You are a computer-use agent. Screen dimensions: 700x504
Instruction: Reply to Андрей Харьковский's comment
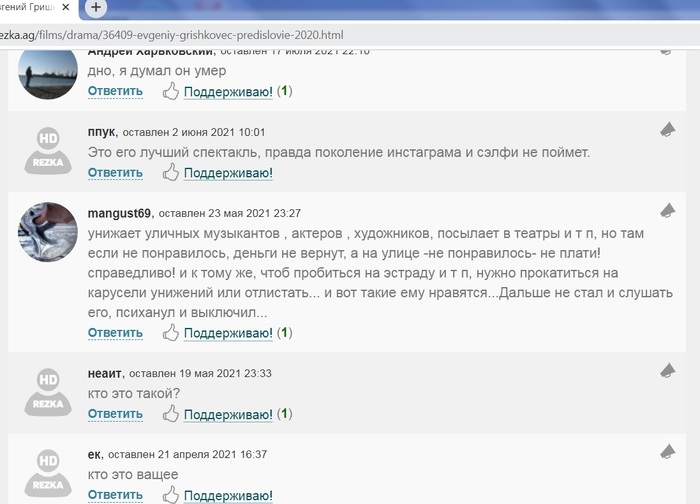point(115,91)
